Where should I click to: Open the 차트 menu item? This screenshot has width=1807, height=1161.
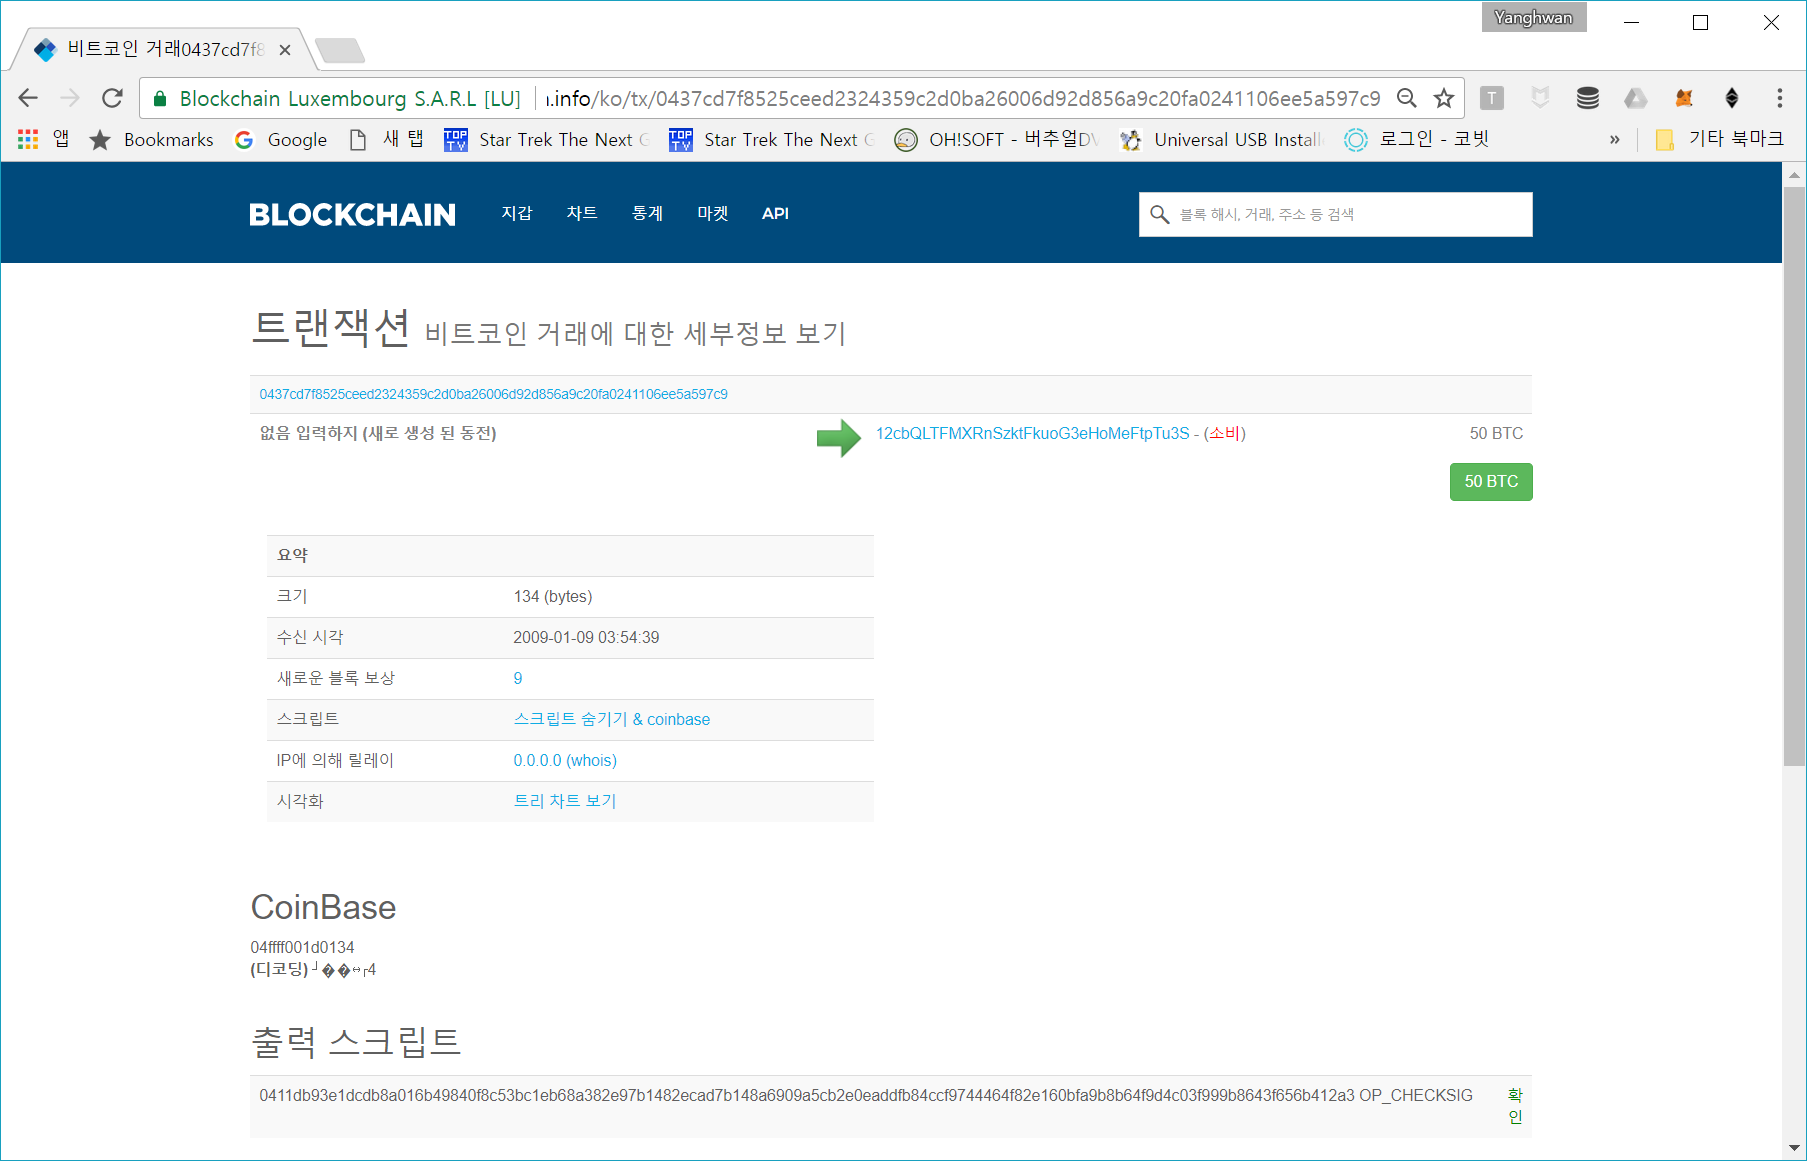[582, 213]
